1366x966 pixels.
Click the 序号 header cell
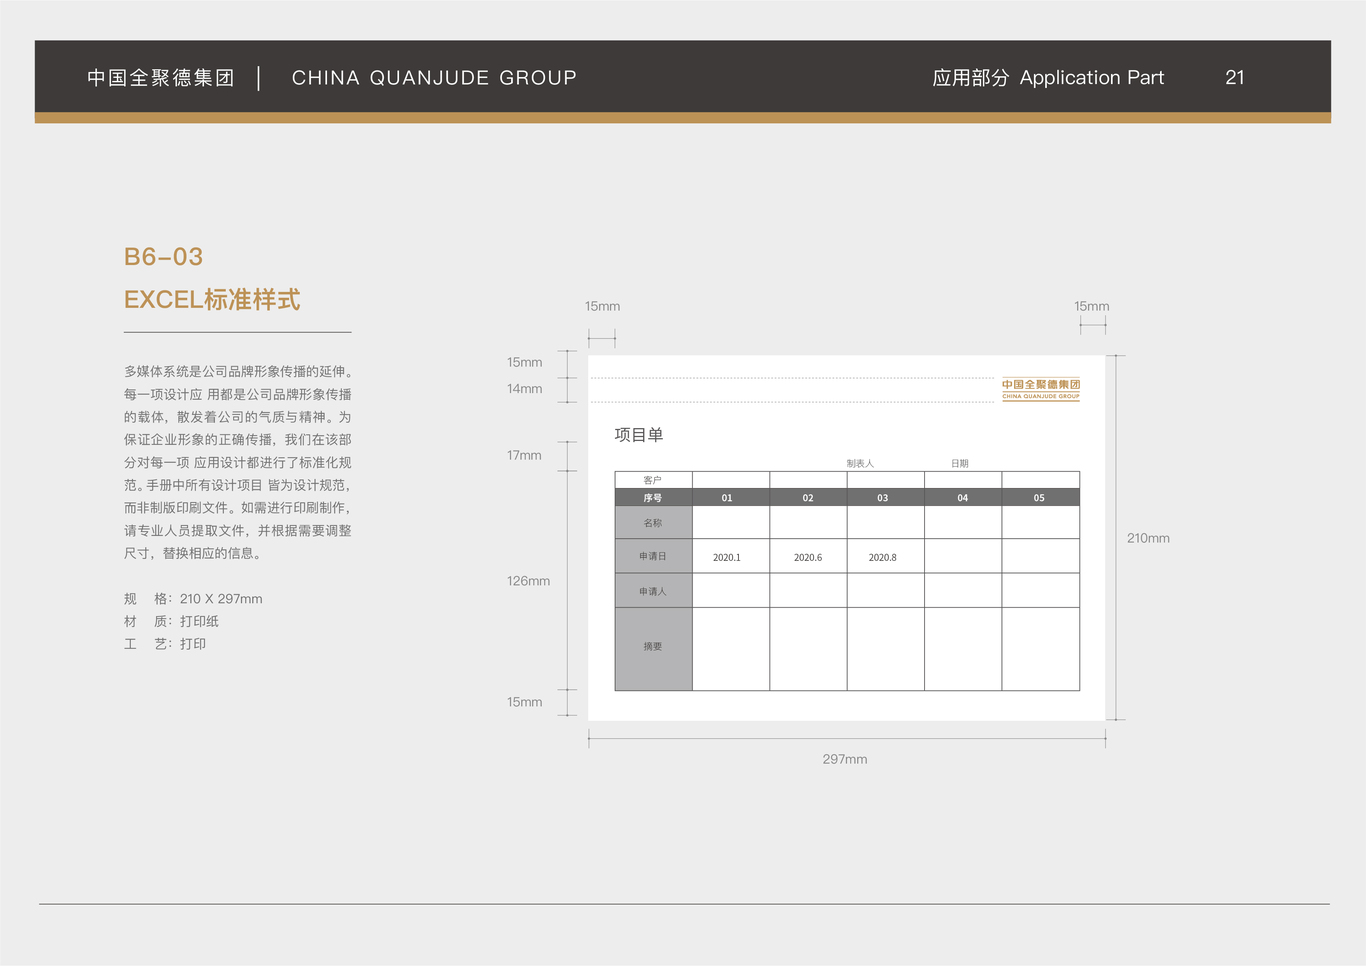click(x=653, y=497)
